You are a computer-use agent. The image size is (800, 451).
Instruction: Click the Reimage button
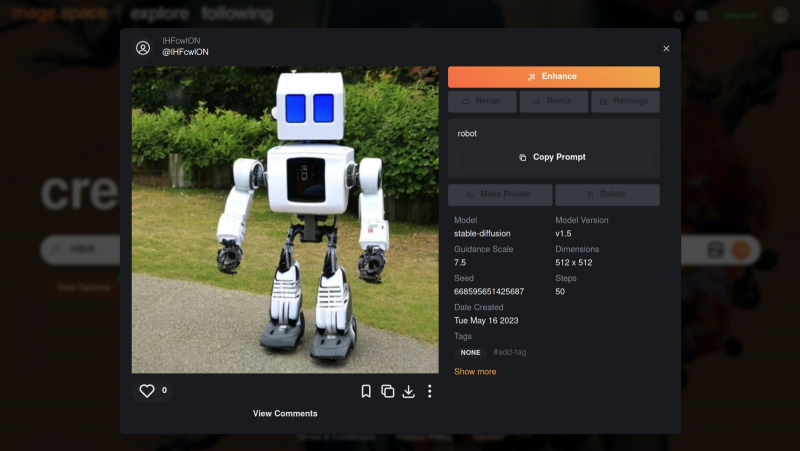625,101
